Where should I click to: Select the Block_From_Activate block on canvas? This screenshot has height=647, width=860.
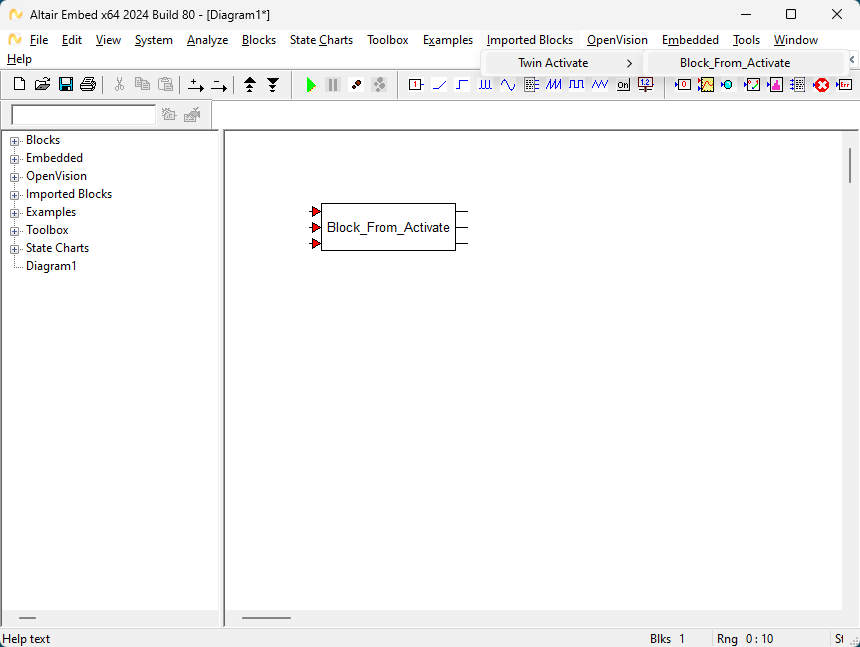click(388, 227)
